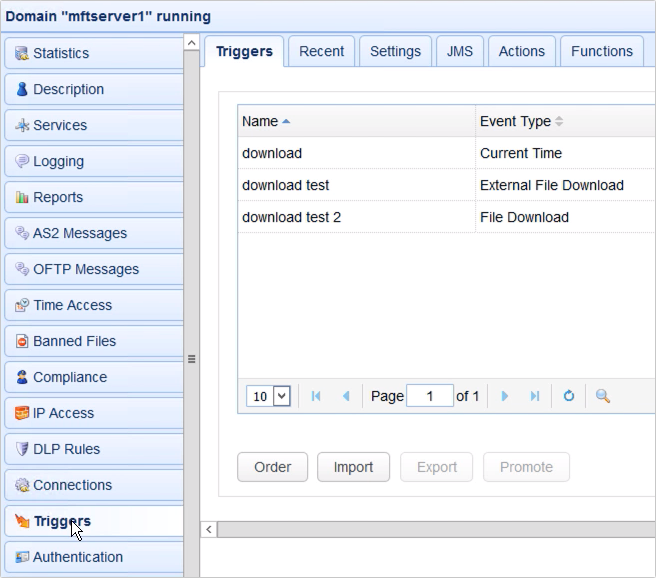The image size is (656, 578).
Task: Open rows-per-page dropdown showing 10
Action: point(269,396)
